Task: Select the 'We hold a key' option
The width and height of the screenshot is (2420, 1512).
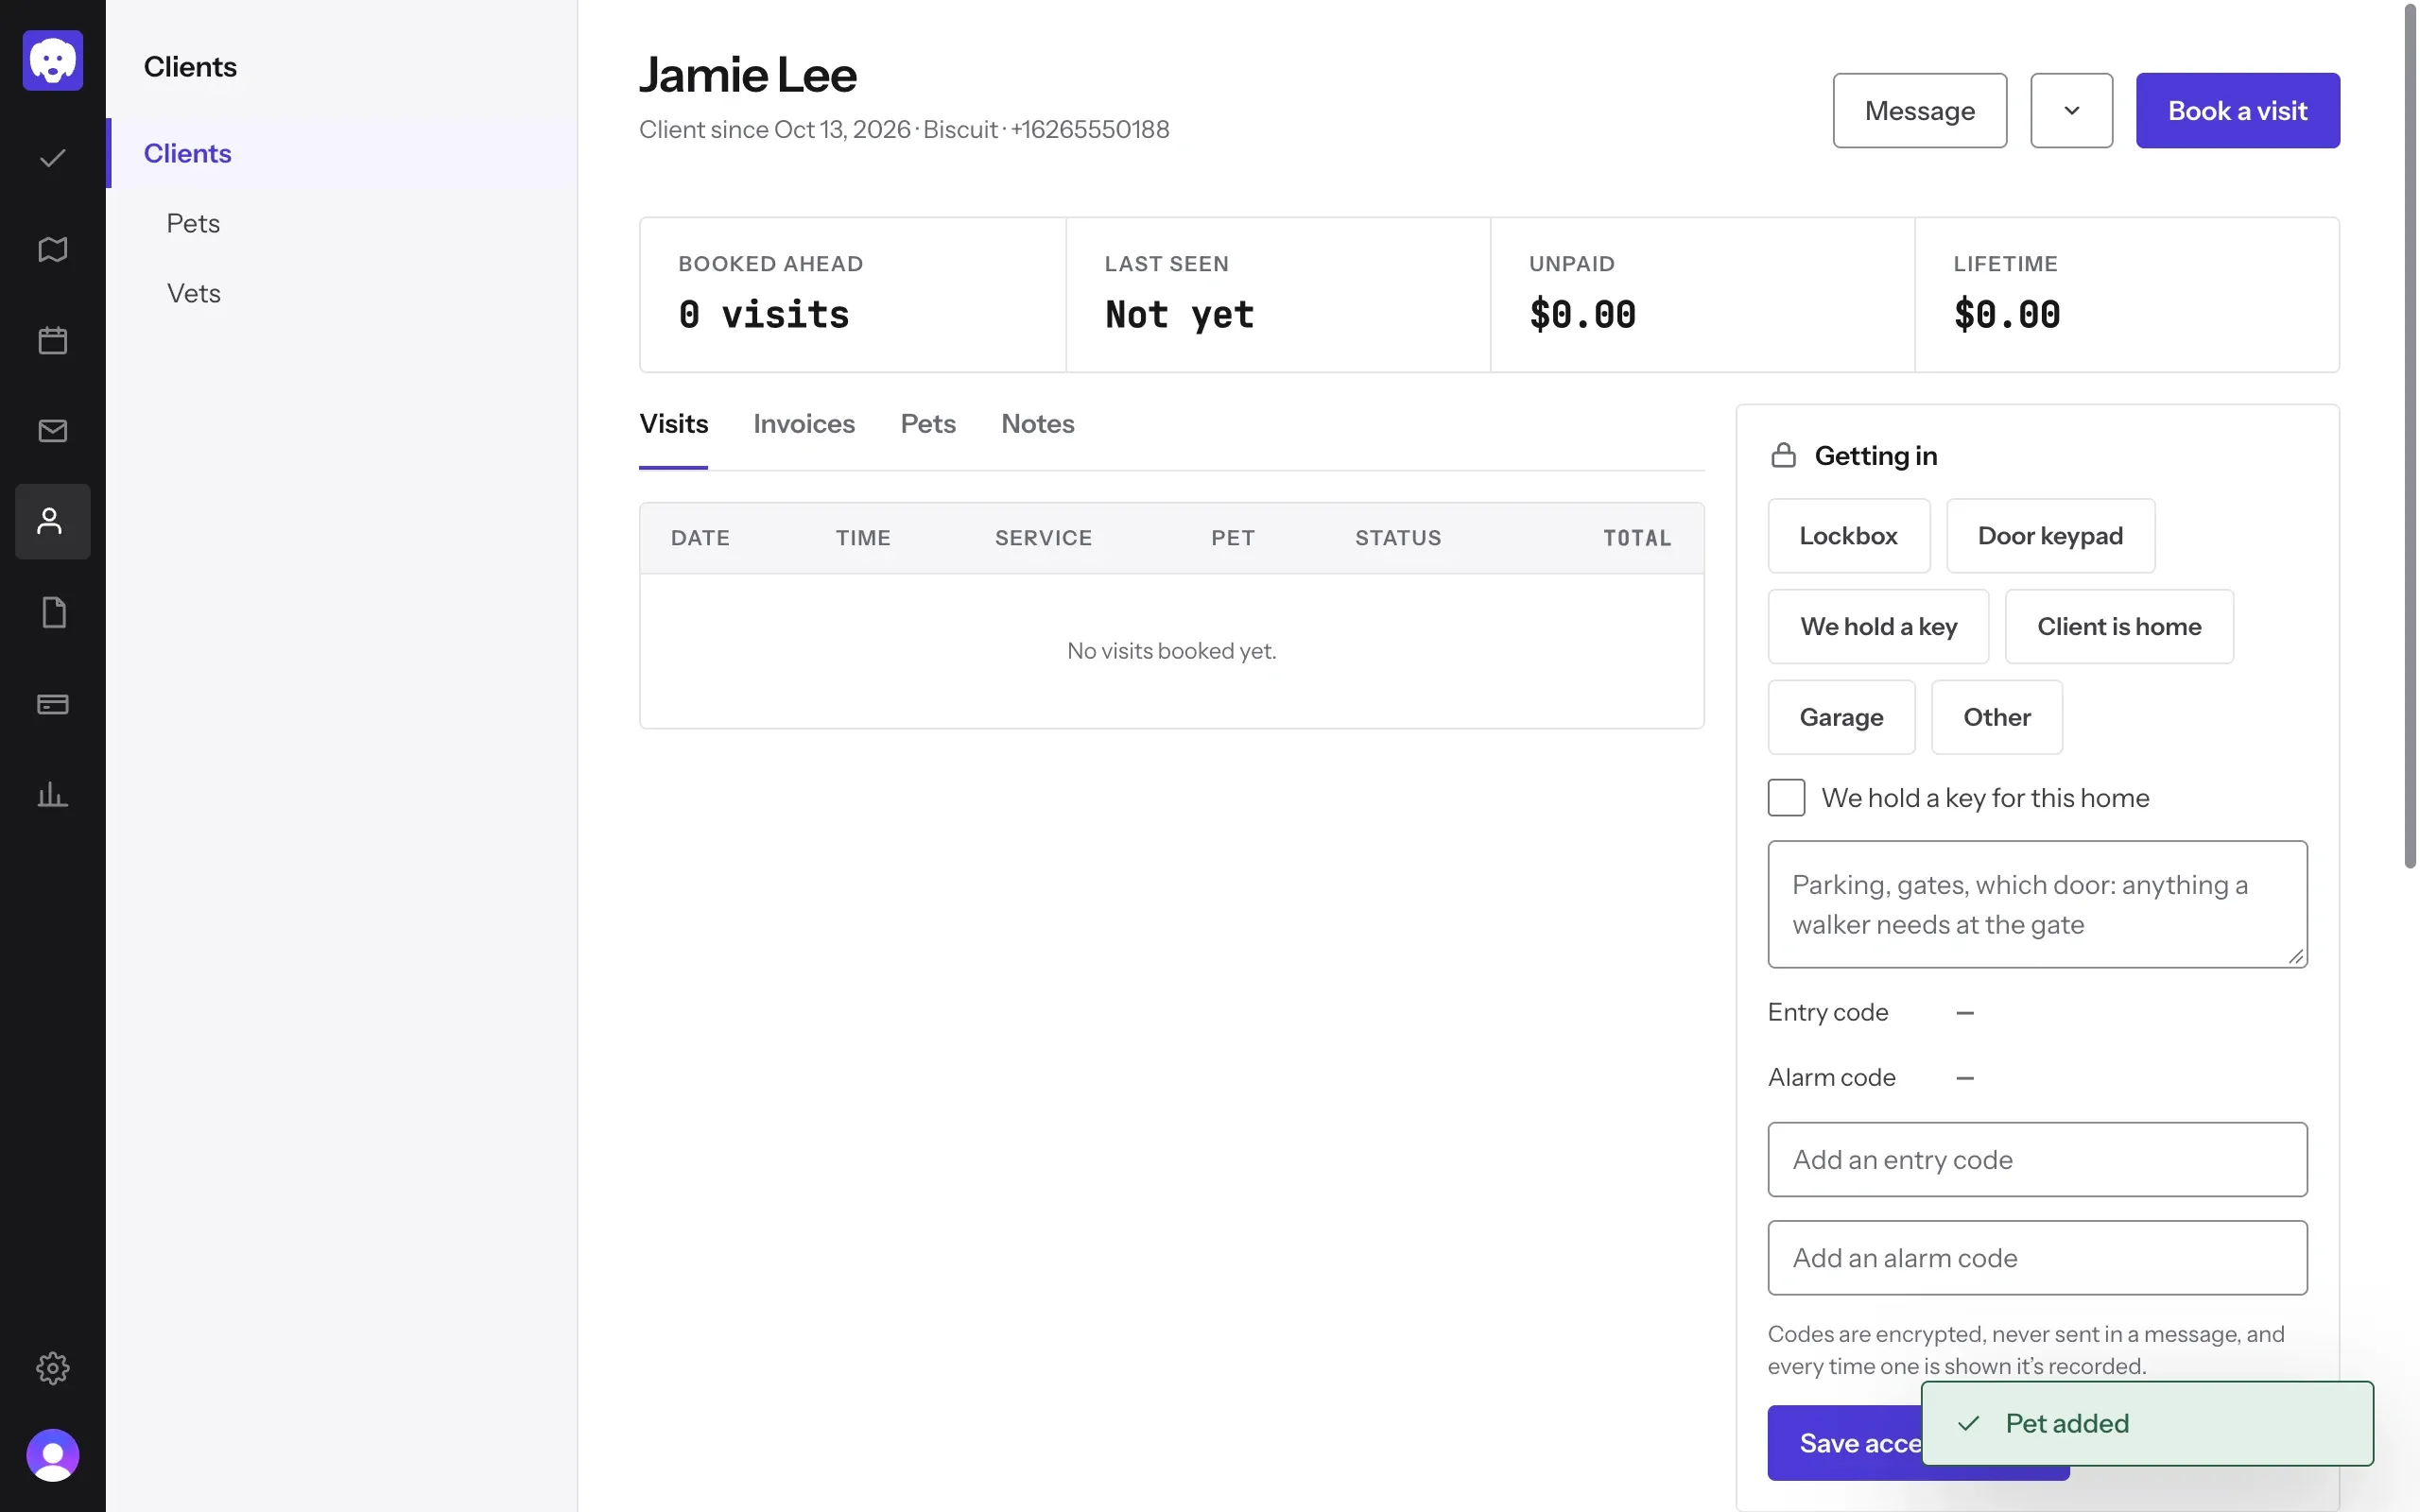Action: (1878, 627)
